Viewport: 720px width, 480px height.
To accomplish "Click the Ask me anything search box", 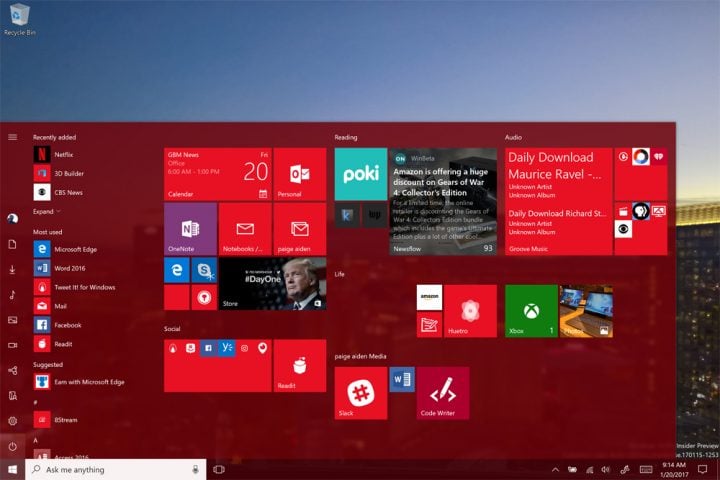I will 115,469.
